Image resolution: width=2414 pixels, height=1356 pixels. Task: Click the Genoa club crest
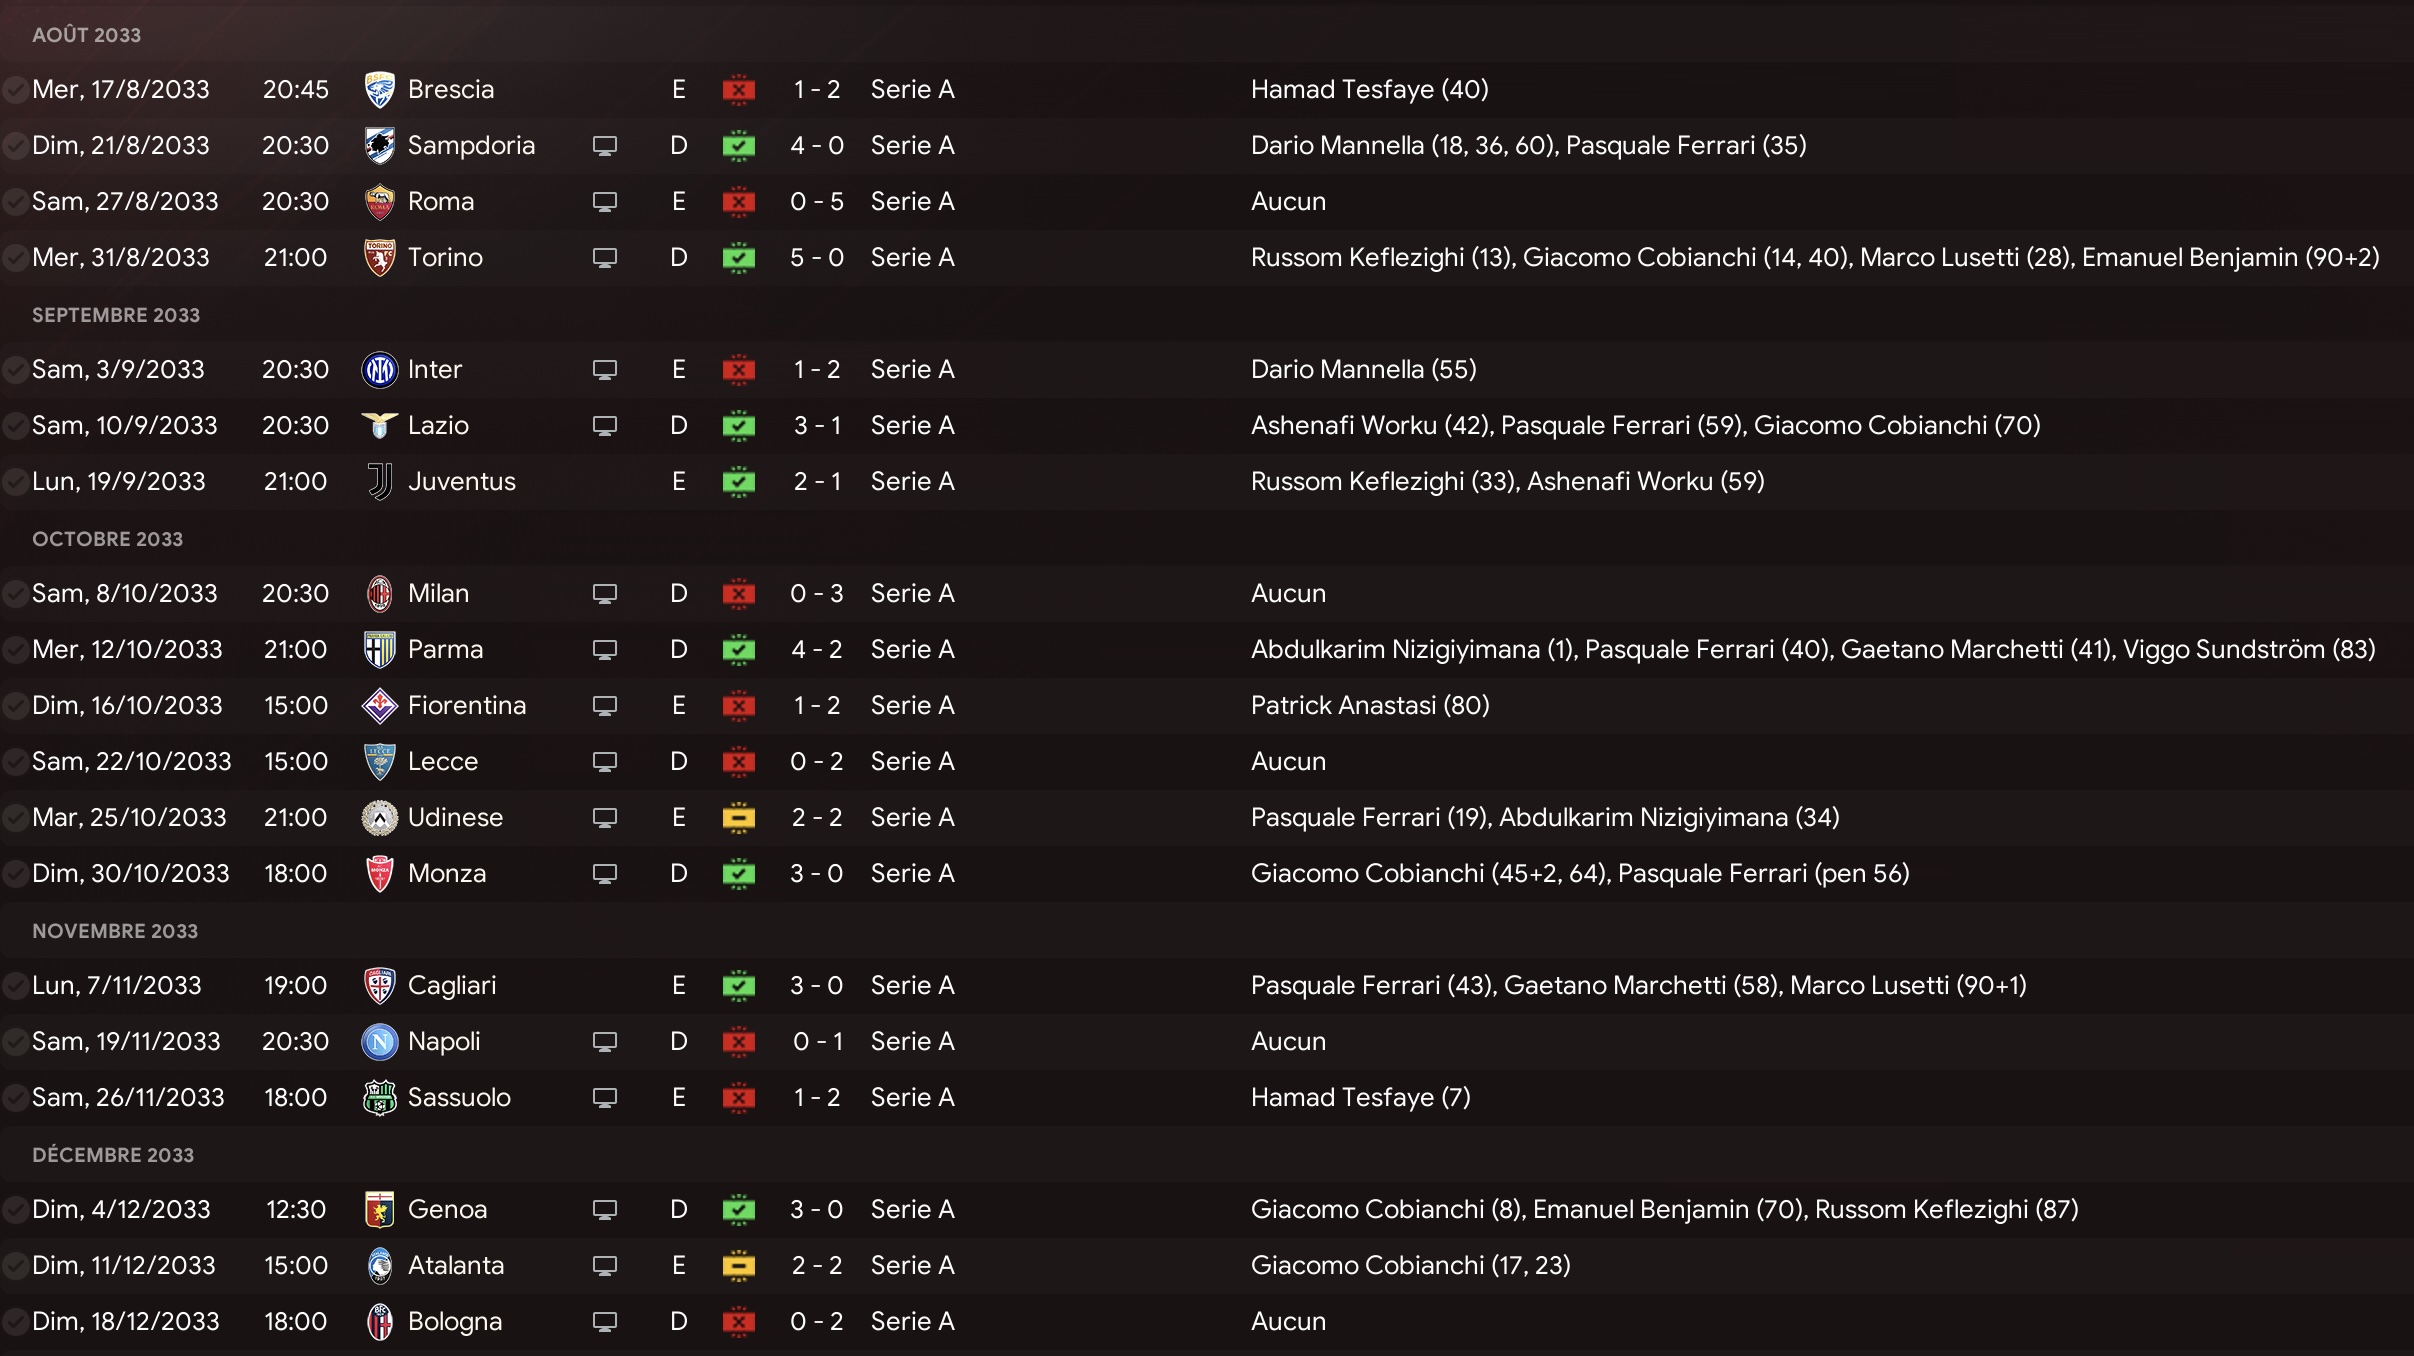click(379, 1210)
